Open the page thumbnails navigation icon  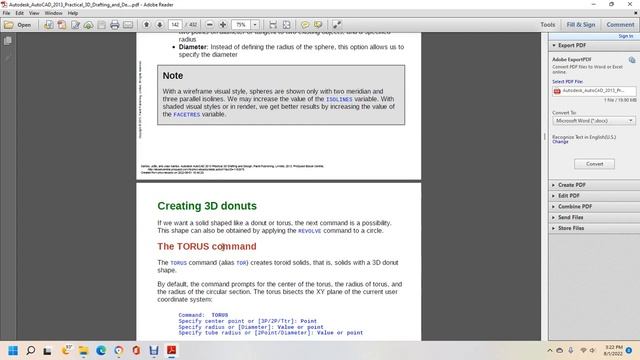coord(8,41)
